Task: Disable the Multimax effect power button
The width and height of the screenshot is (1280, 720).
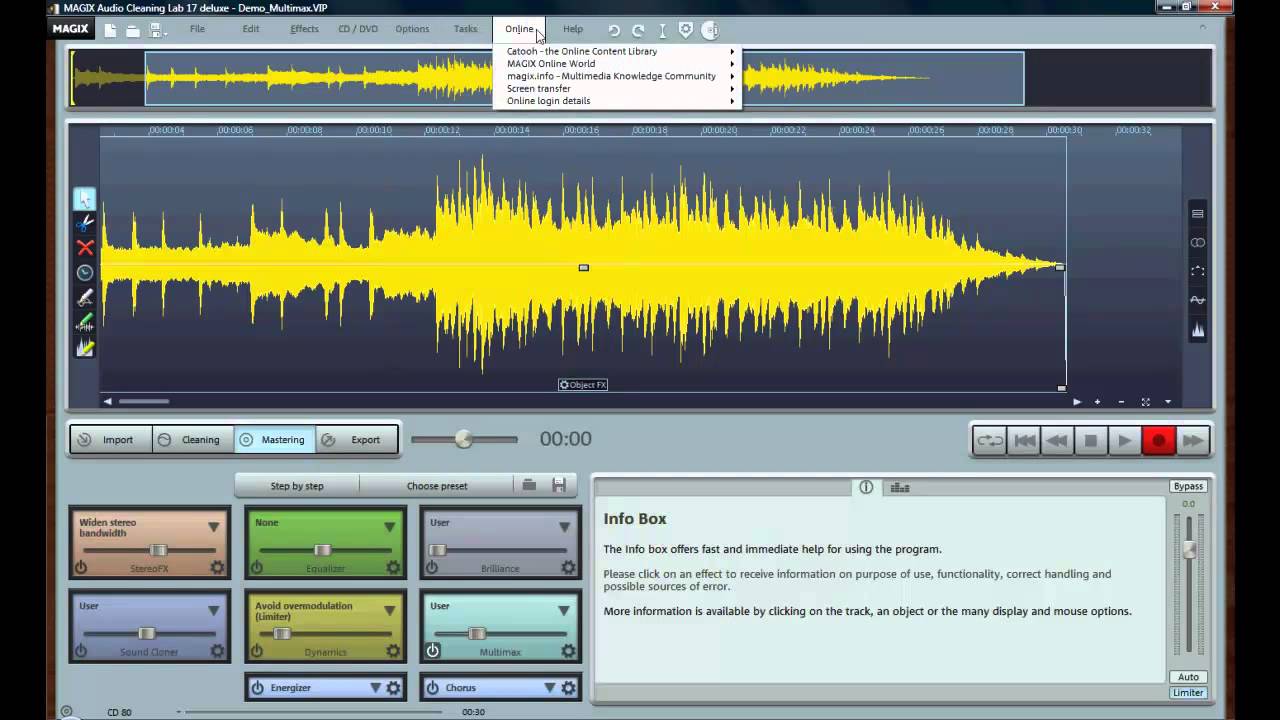Action: click(432, 651)
